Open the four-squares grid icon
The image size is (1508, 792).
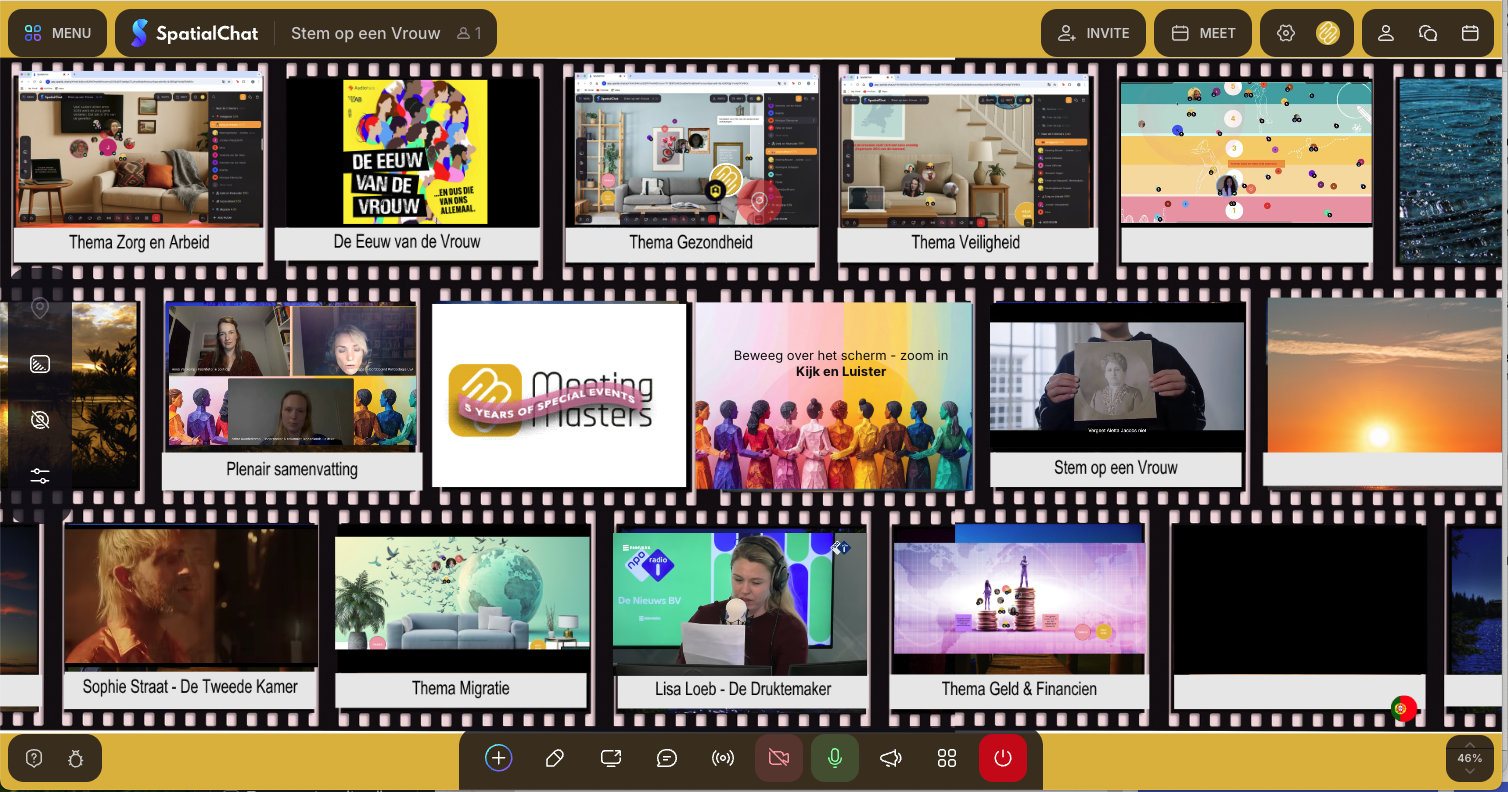tap(947, 758)
